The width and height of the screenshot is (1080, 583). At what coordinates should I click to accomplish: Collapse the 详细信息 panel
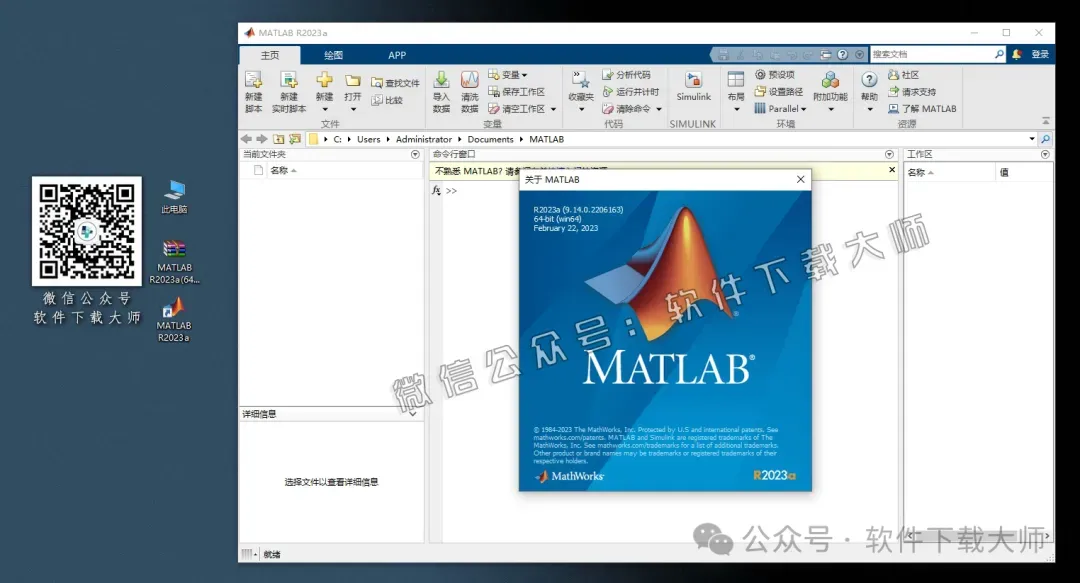[413, 414]
